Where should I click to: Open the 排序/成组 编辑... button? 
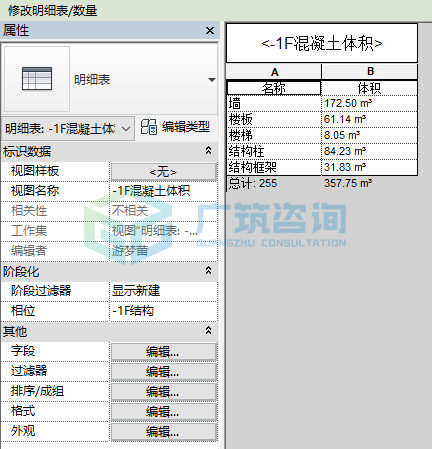163,392
